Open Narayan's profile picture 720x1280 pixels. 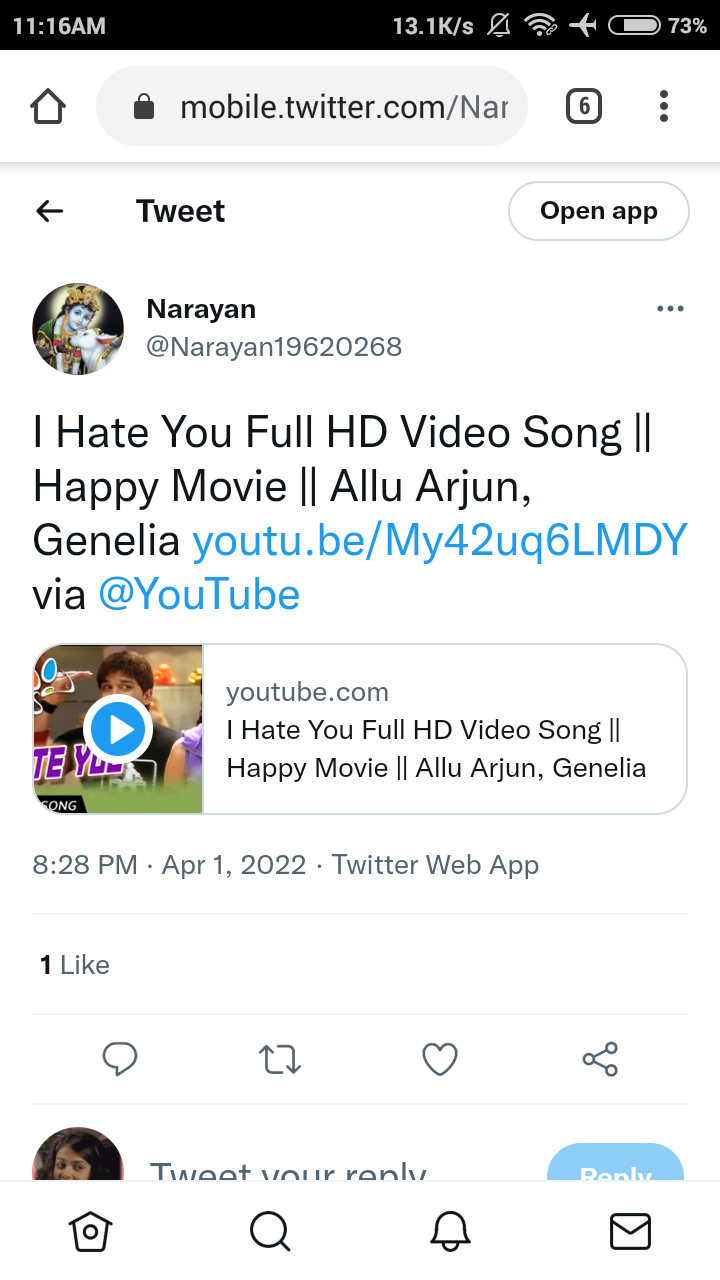(78, 328)
